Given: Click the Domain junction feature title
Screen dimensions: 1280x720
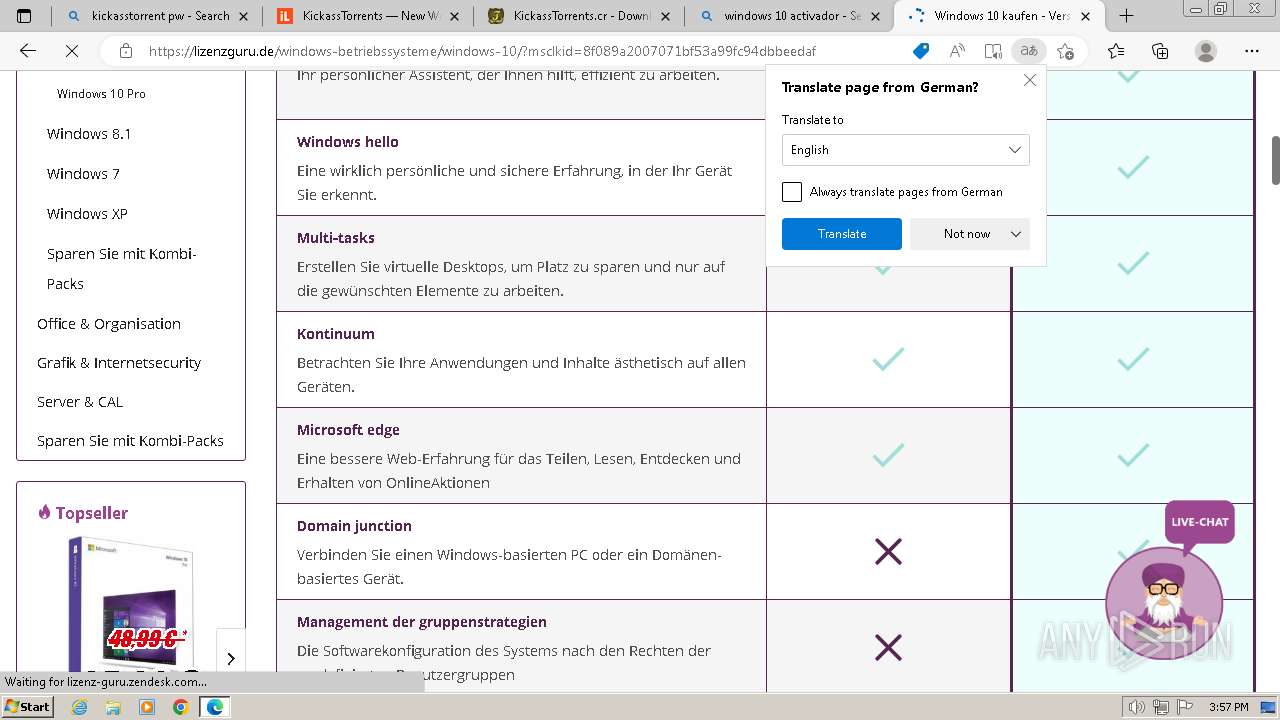Looking at the screenshot, I should pos(354,526).
